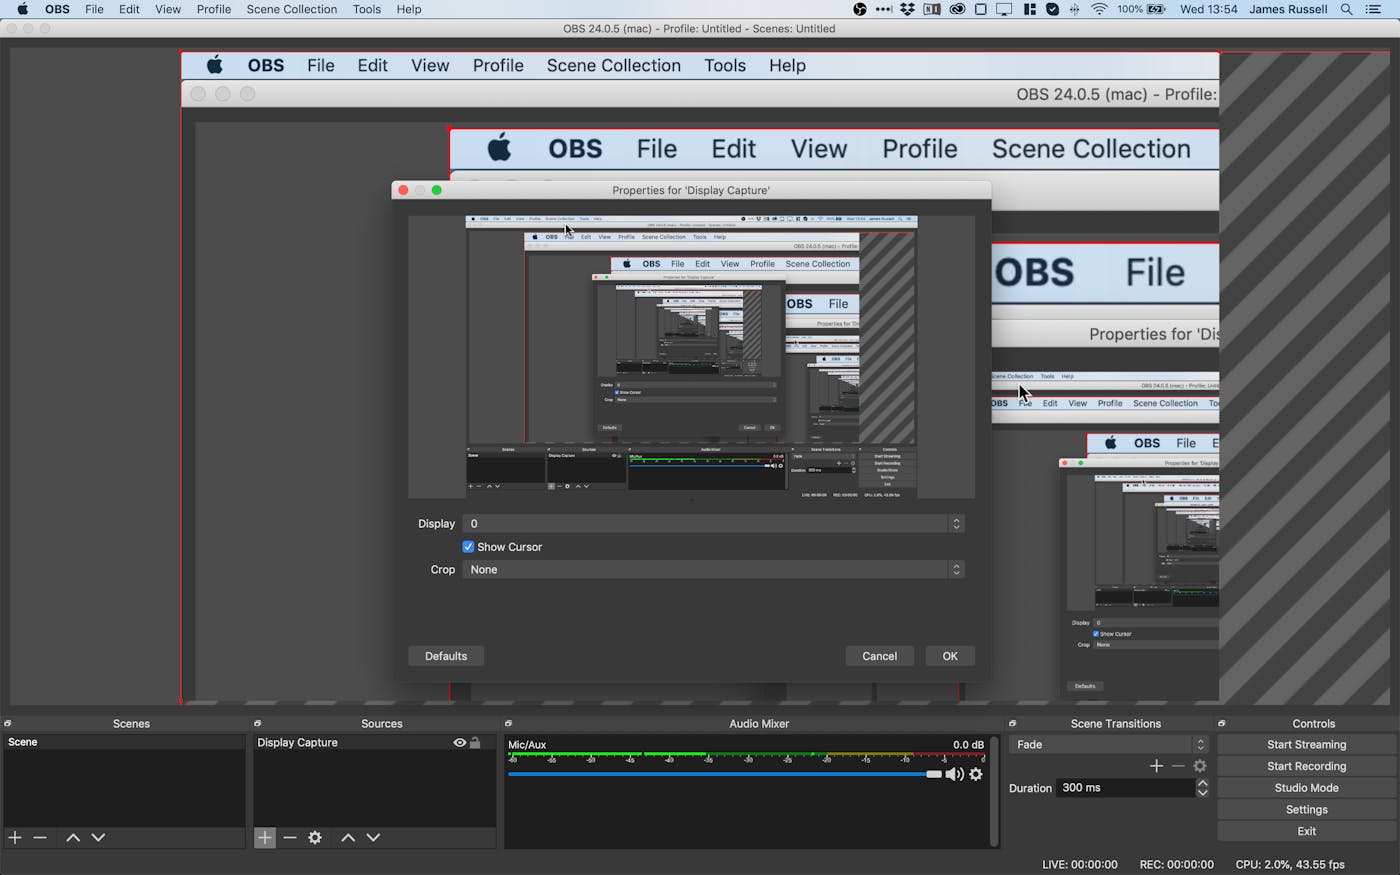Toggle Show Cursor checkbox in Properties dialog
Screen dimensions: 1400x875
[x=468, y=547]
